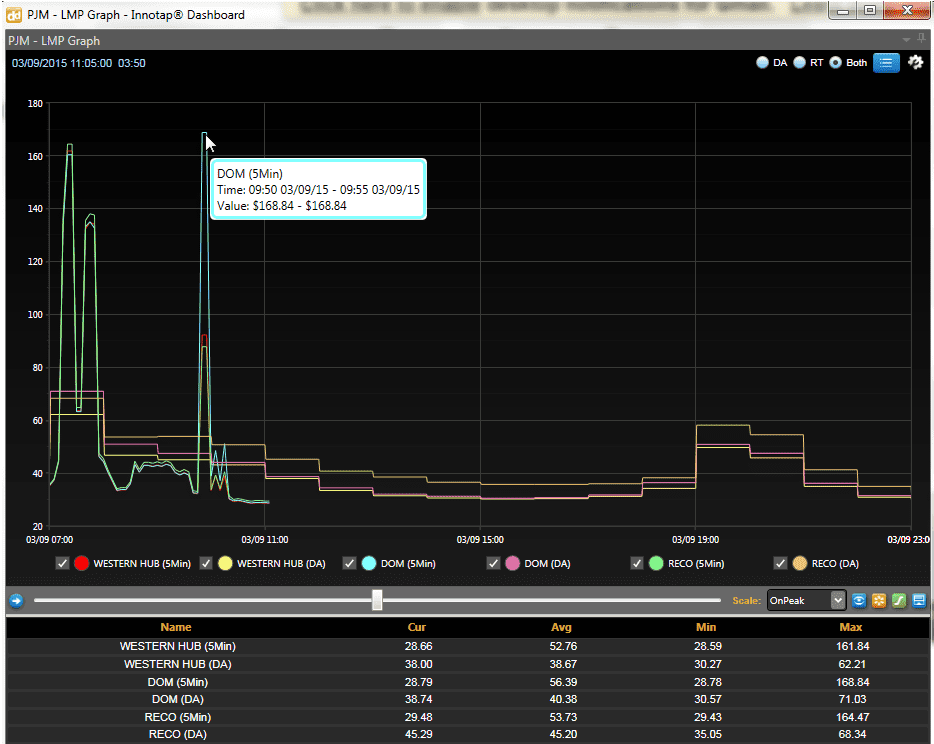Image resolution: width=934 pixels, height=744 pixels.
Task: Uncheck the WESTERN HUB (DA) checkbox
Action: [x=206, y=563]
